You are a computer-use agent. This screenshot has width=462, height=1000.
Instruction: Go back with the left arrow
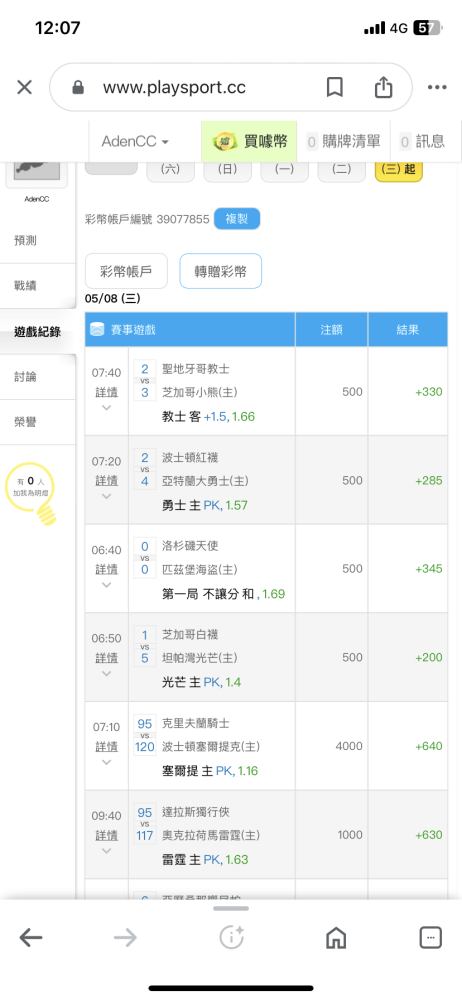(x=31, y=937)
